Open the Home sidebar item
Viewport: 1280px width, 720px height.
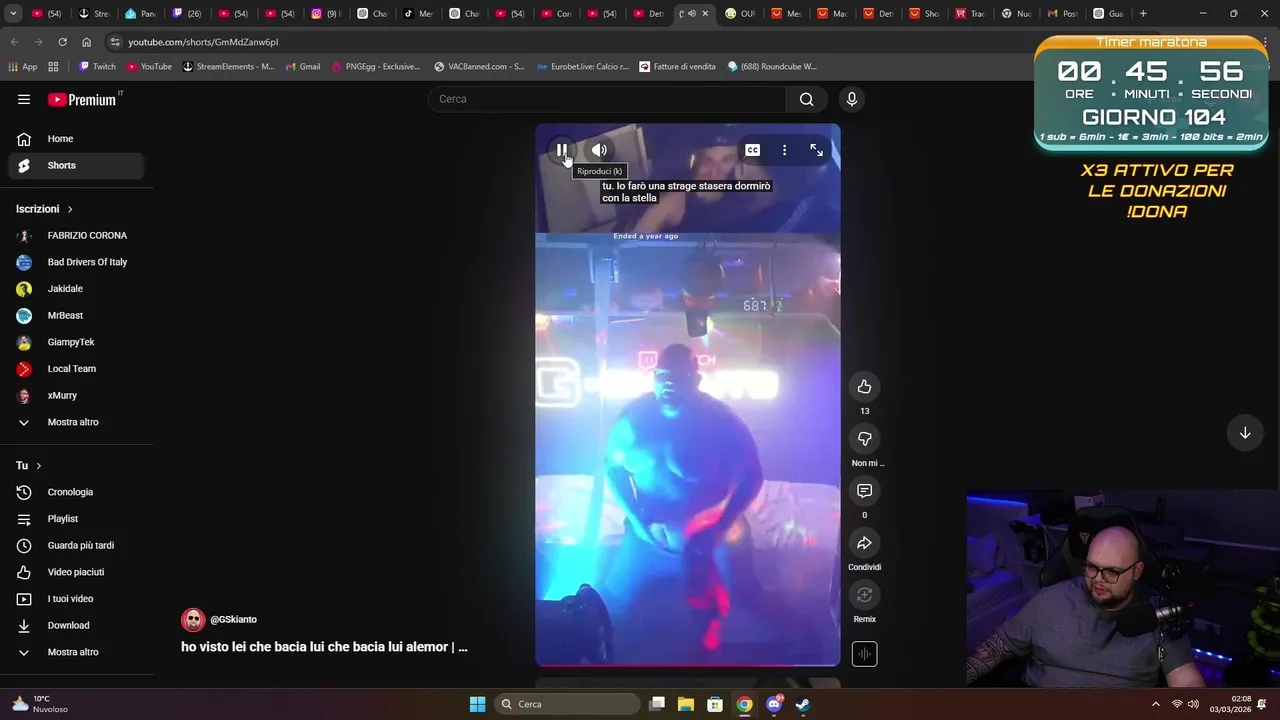[76, 139]
